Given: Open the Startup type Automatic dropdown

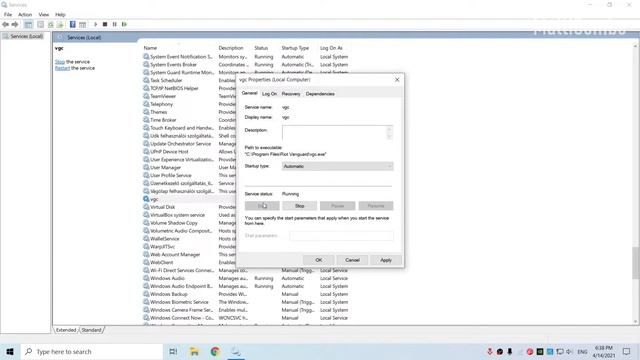Looking at the screenshot, I should coord(338,166).
